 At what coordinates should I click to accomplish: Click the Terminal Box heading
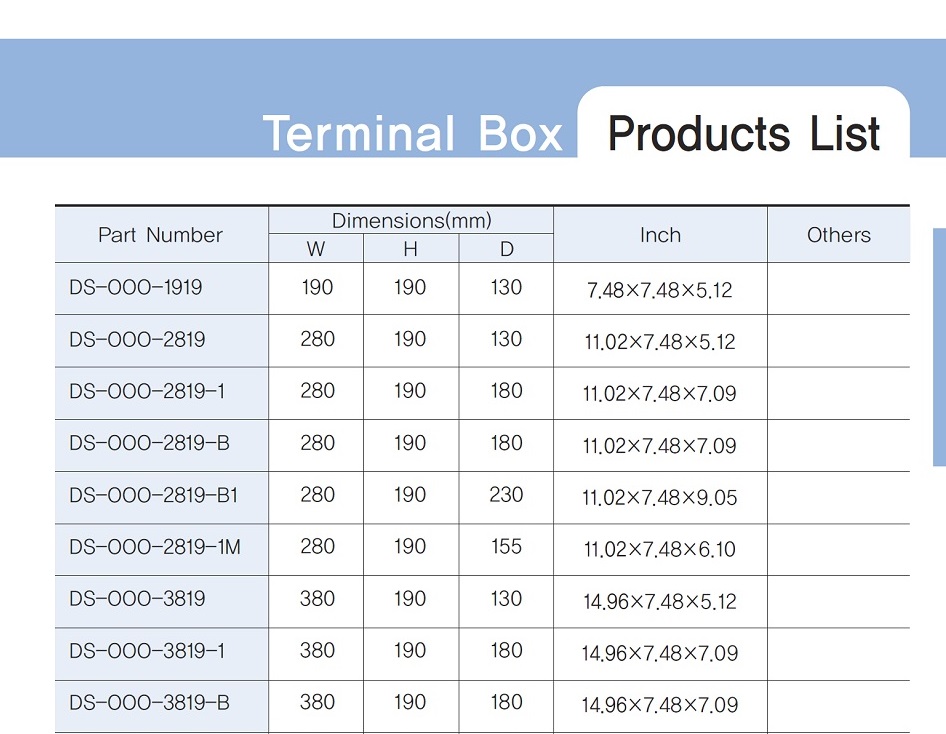pyautogui.click(x=413, y=134)
